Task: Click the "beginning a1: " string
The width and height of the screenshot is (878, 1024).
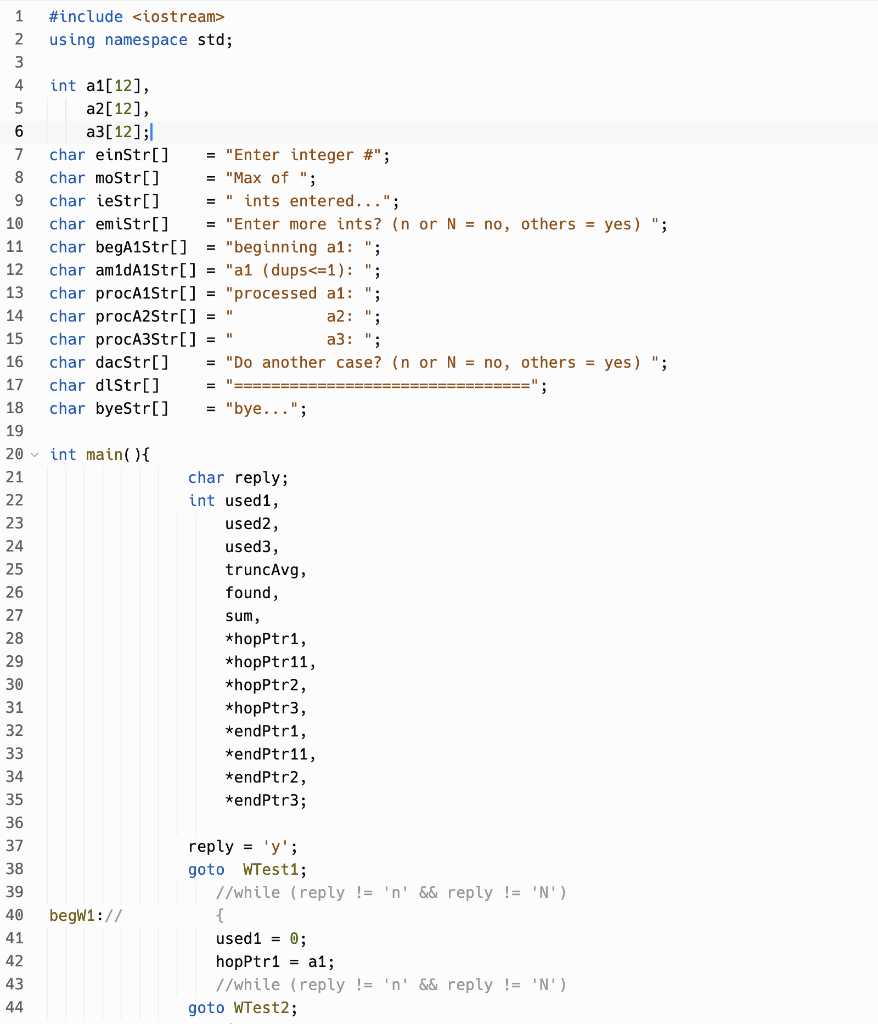Action: pos(299,247)
